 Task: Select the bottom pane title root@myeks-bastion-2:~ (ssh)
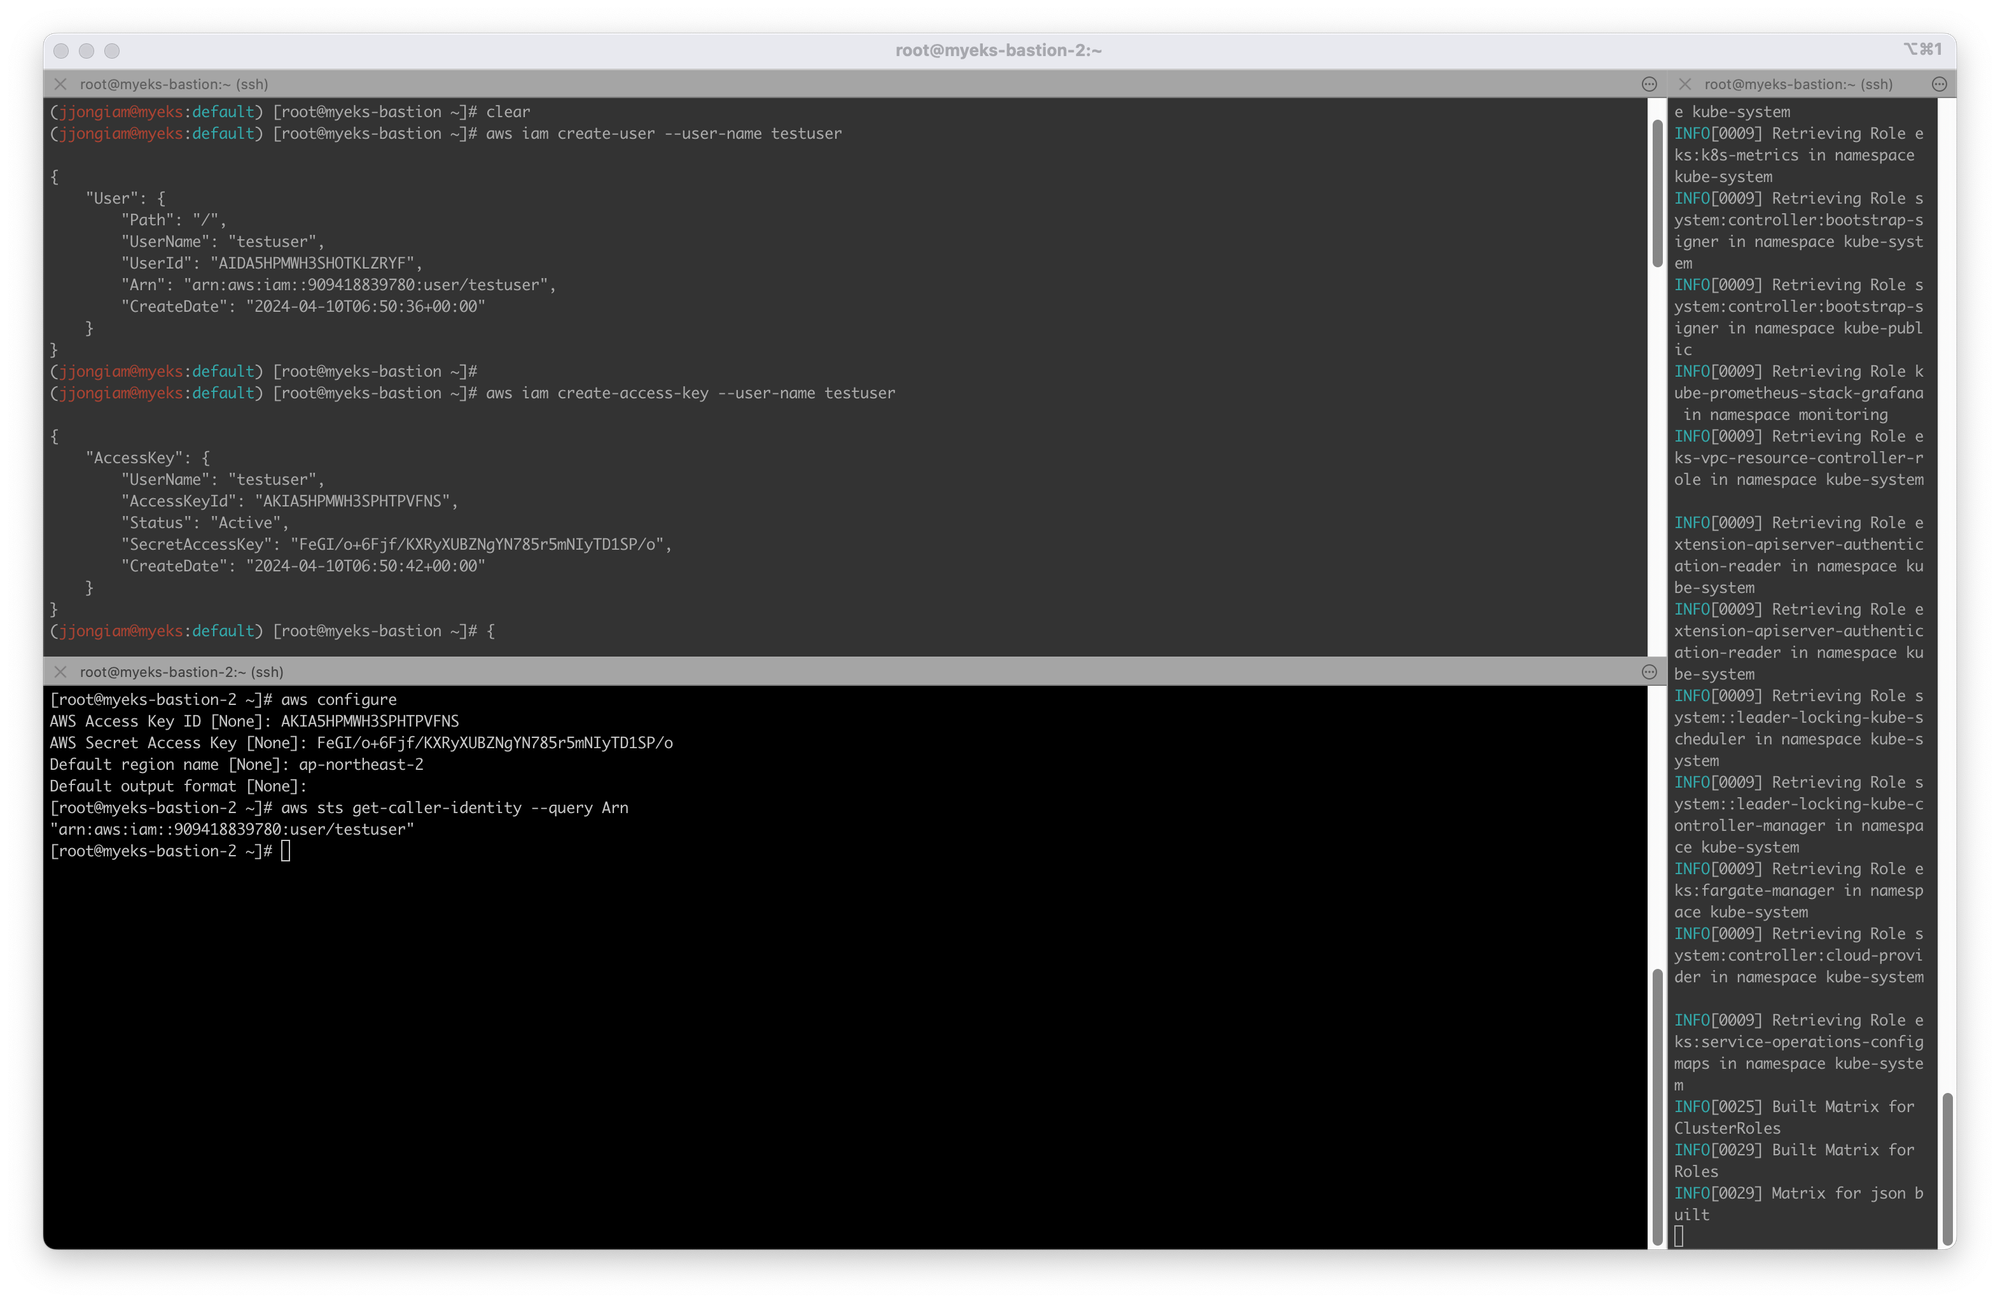click(x=182, y=672)
